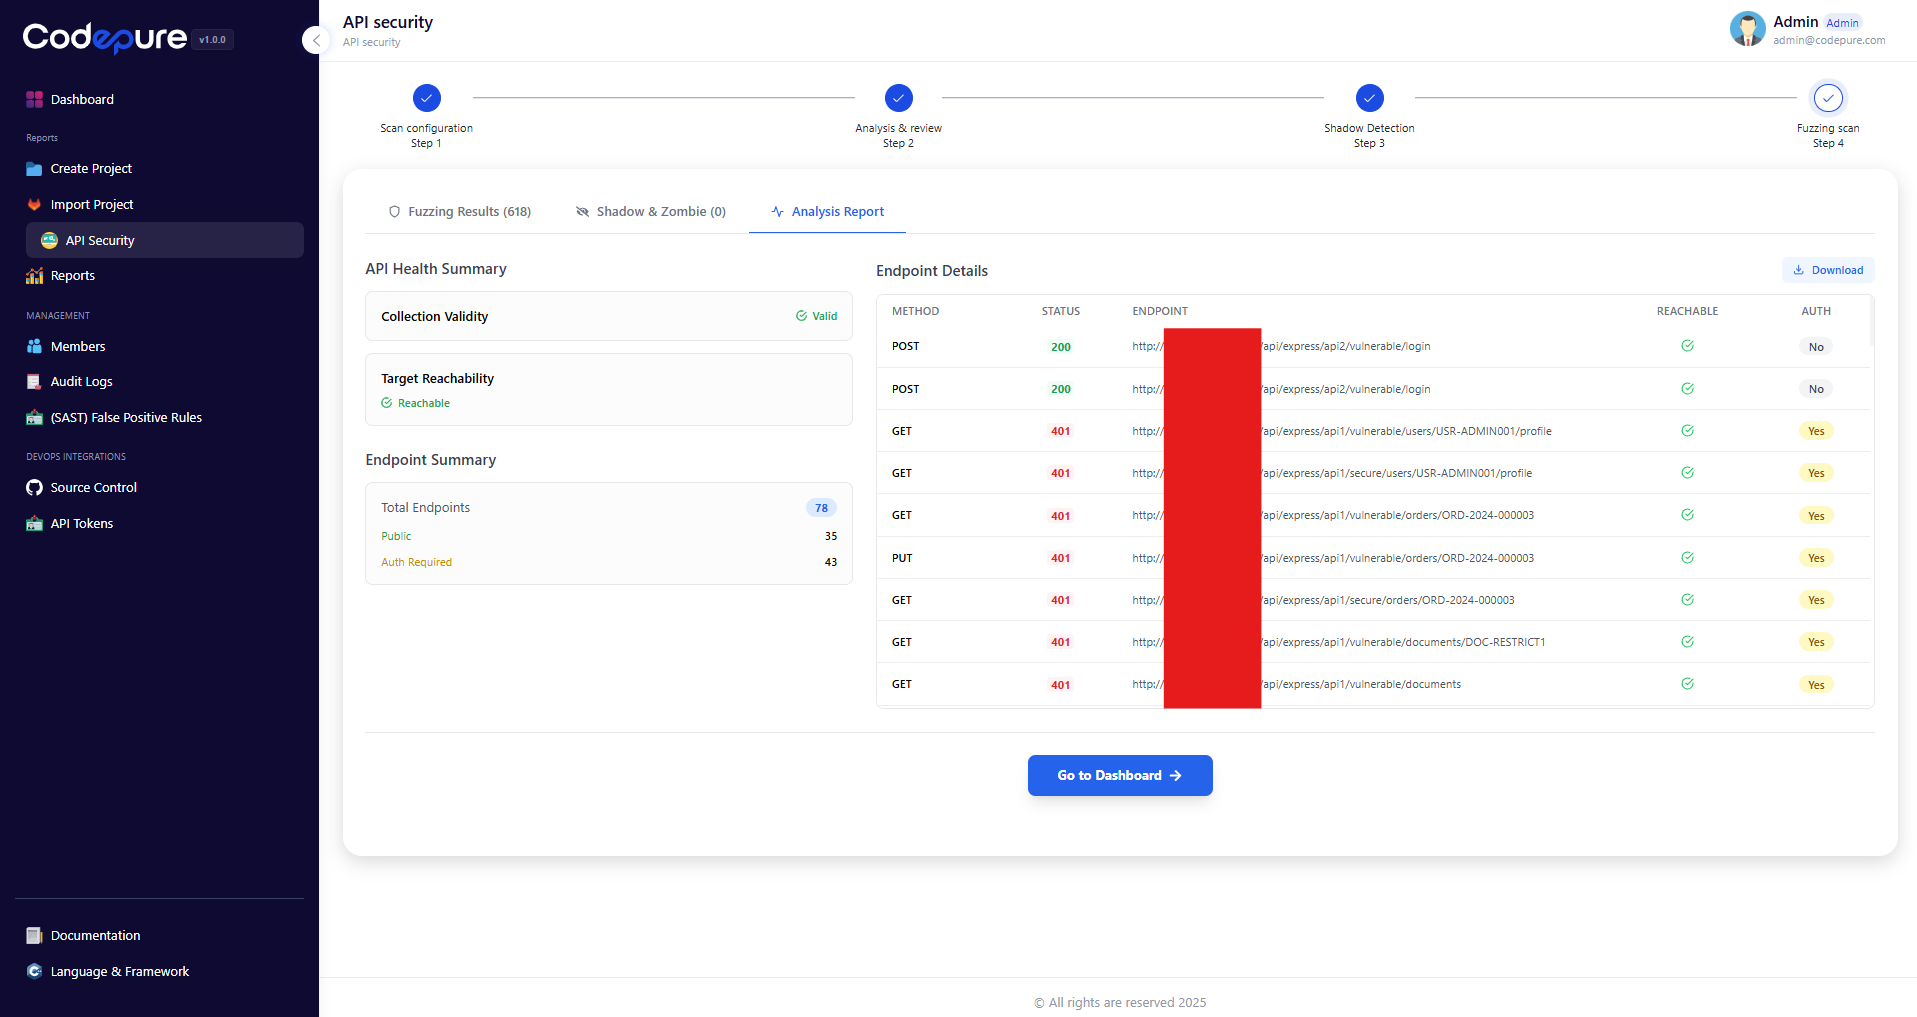This screenshot has width=1917, height=1017.
Task: Click the Documentation book icon
Action: [34, 936]
